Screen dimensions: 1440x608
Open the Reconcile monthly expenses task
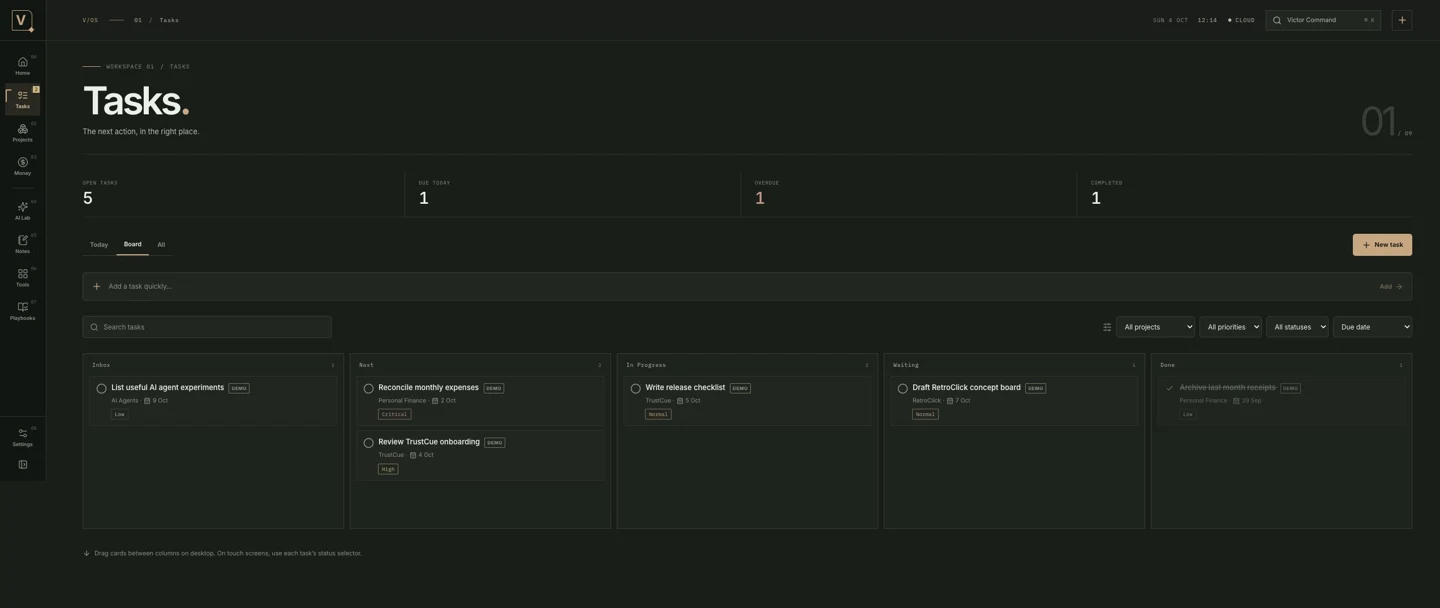point(480,400)
